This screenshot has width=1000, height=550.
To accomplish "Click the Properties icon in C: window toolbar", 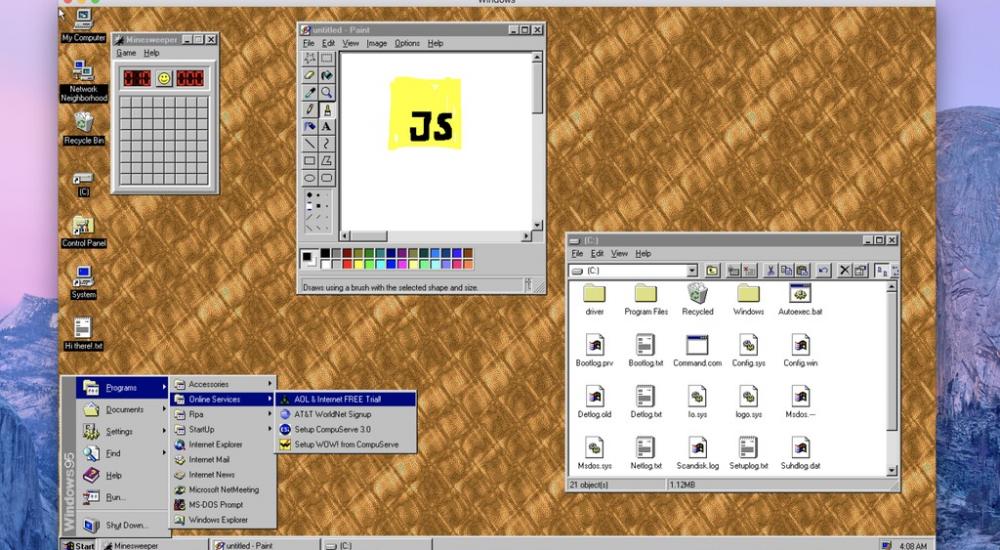I will click(860, 271).
